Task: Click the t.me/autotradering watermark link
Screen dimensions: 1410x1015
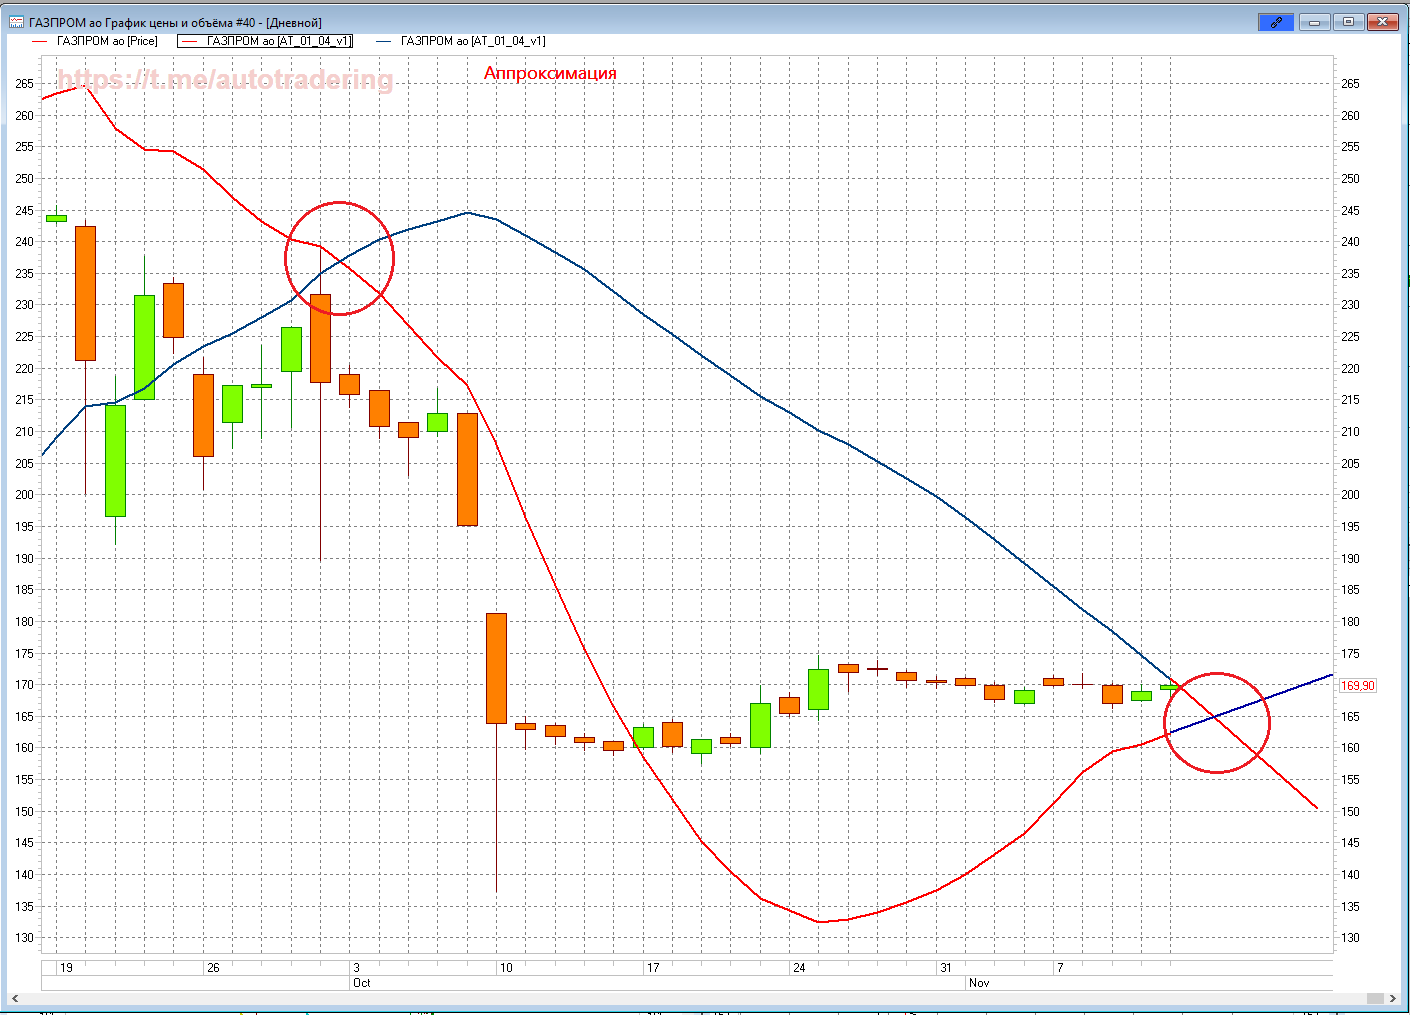Action: [x=225, y=80]
